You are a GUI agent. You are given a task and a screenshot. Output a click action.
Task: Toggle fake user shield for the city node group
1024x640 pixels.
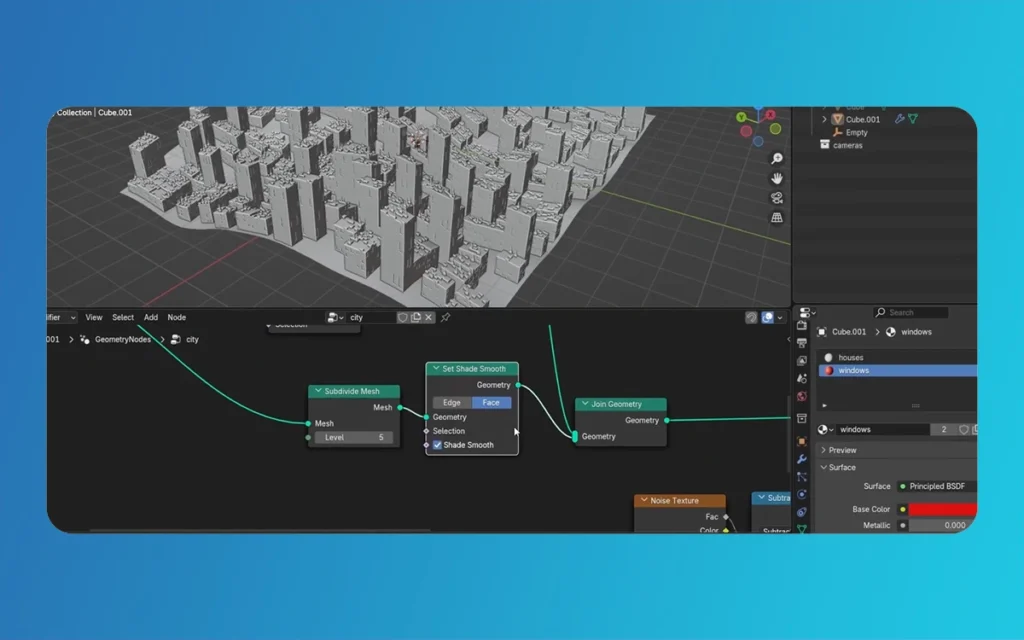403,317
